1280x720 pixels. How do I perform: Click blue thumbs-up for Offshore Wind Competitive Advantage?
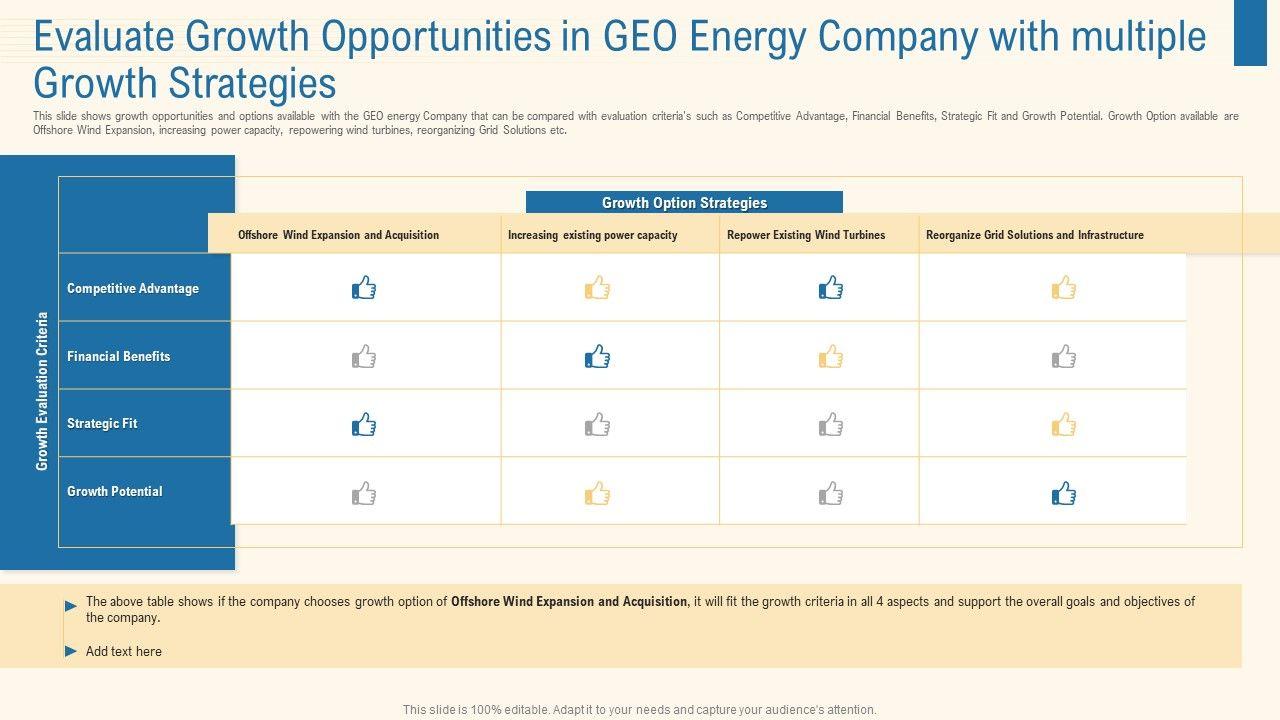(x=364, y=288)
